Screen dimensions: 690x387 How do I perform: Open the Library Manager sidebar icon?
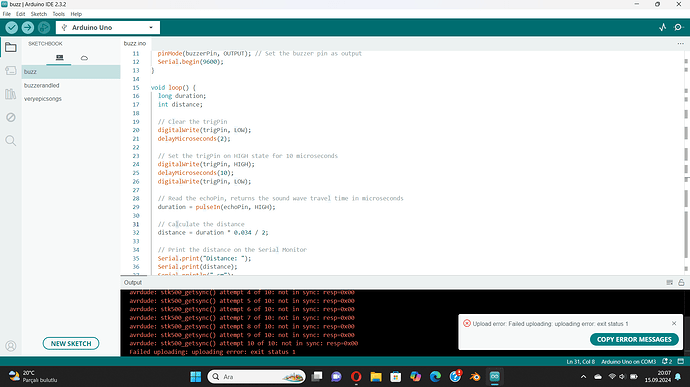tap(11, 94)
